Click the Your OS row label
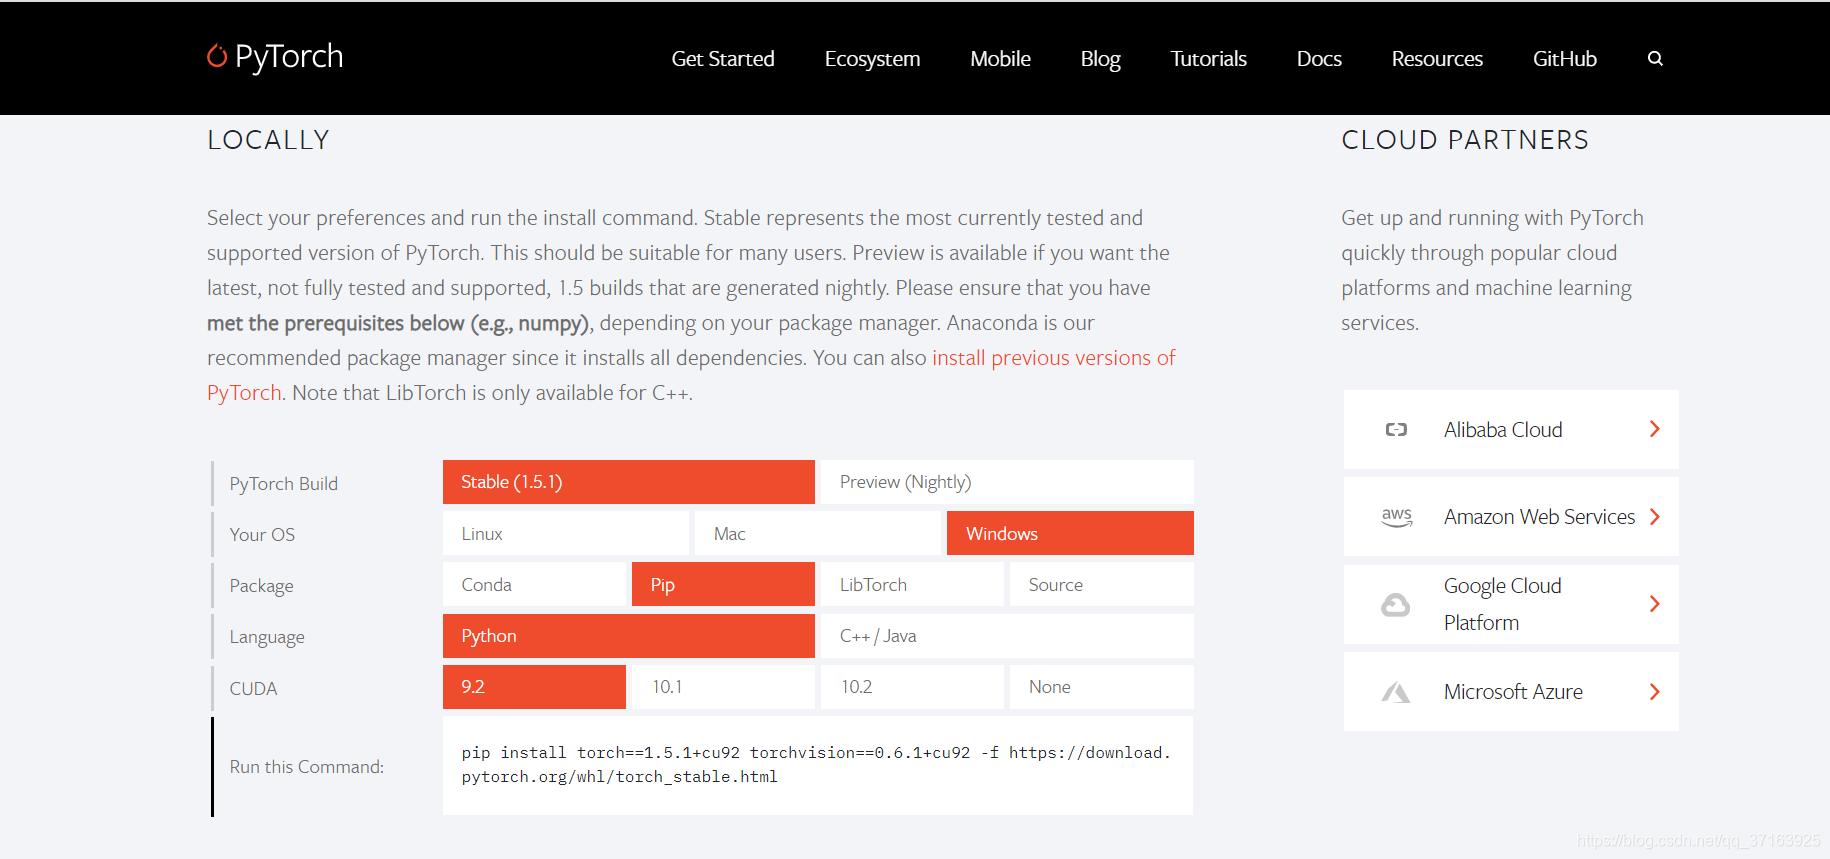The height and width of the screenshot is (859, 1830). [262, 535]
